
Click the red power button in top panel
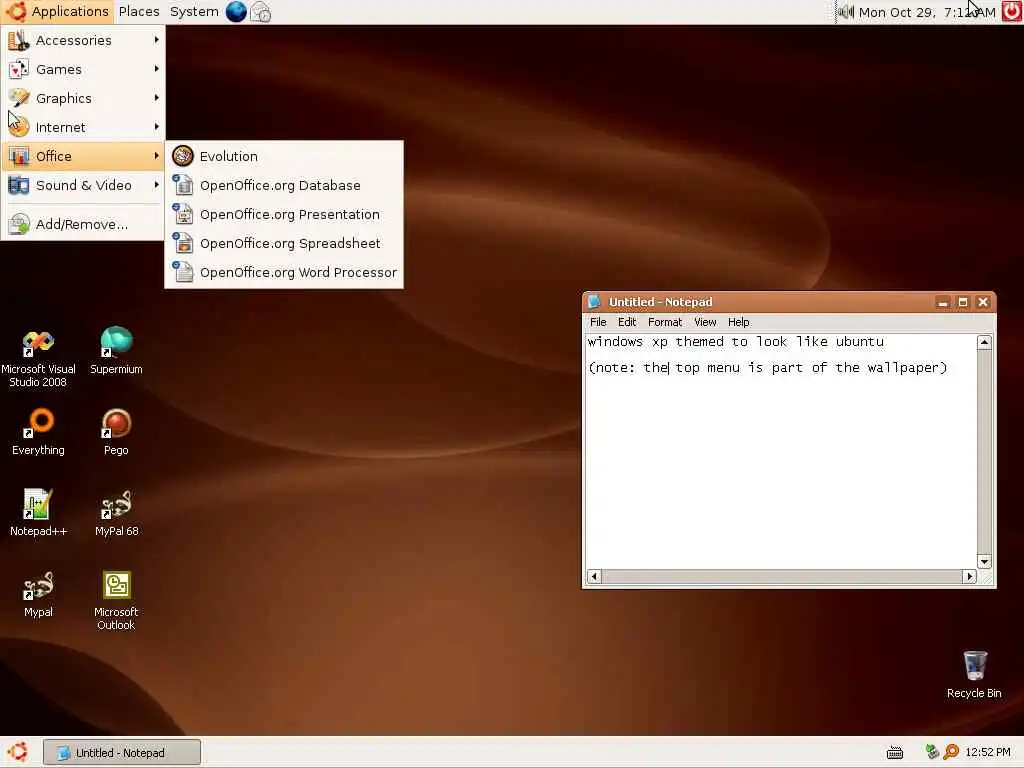pyautogui.click(x=1012, y=12)
